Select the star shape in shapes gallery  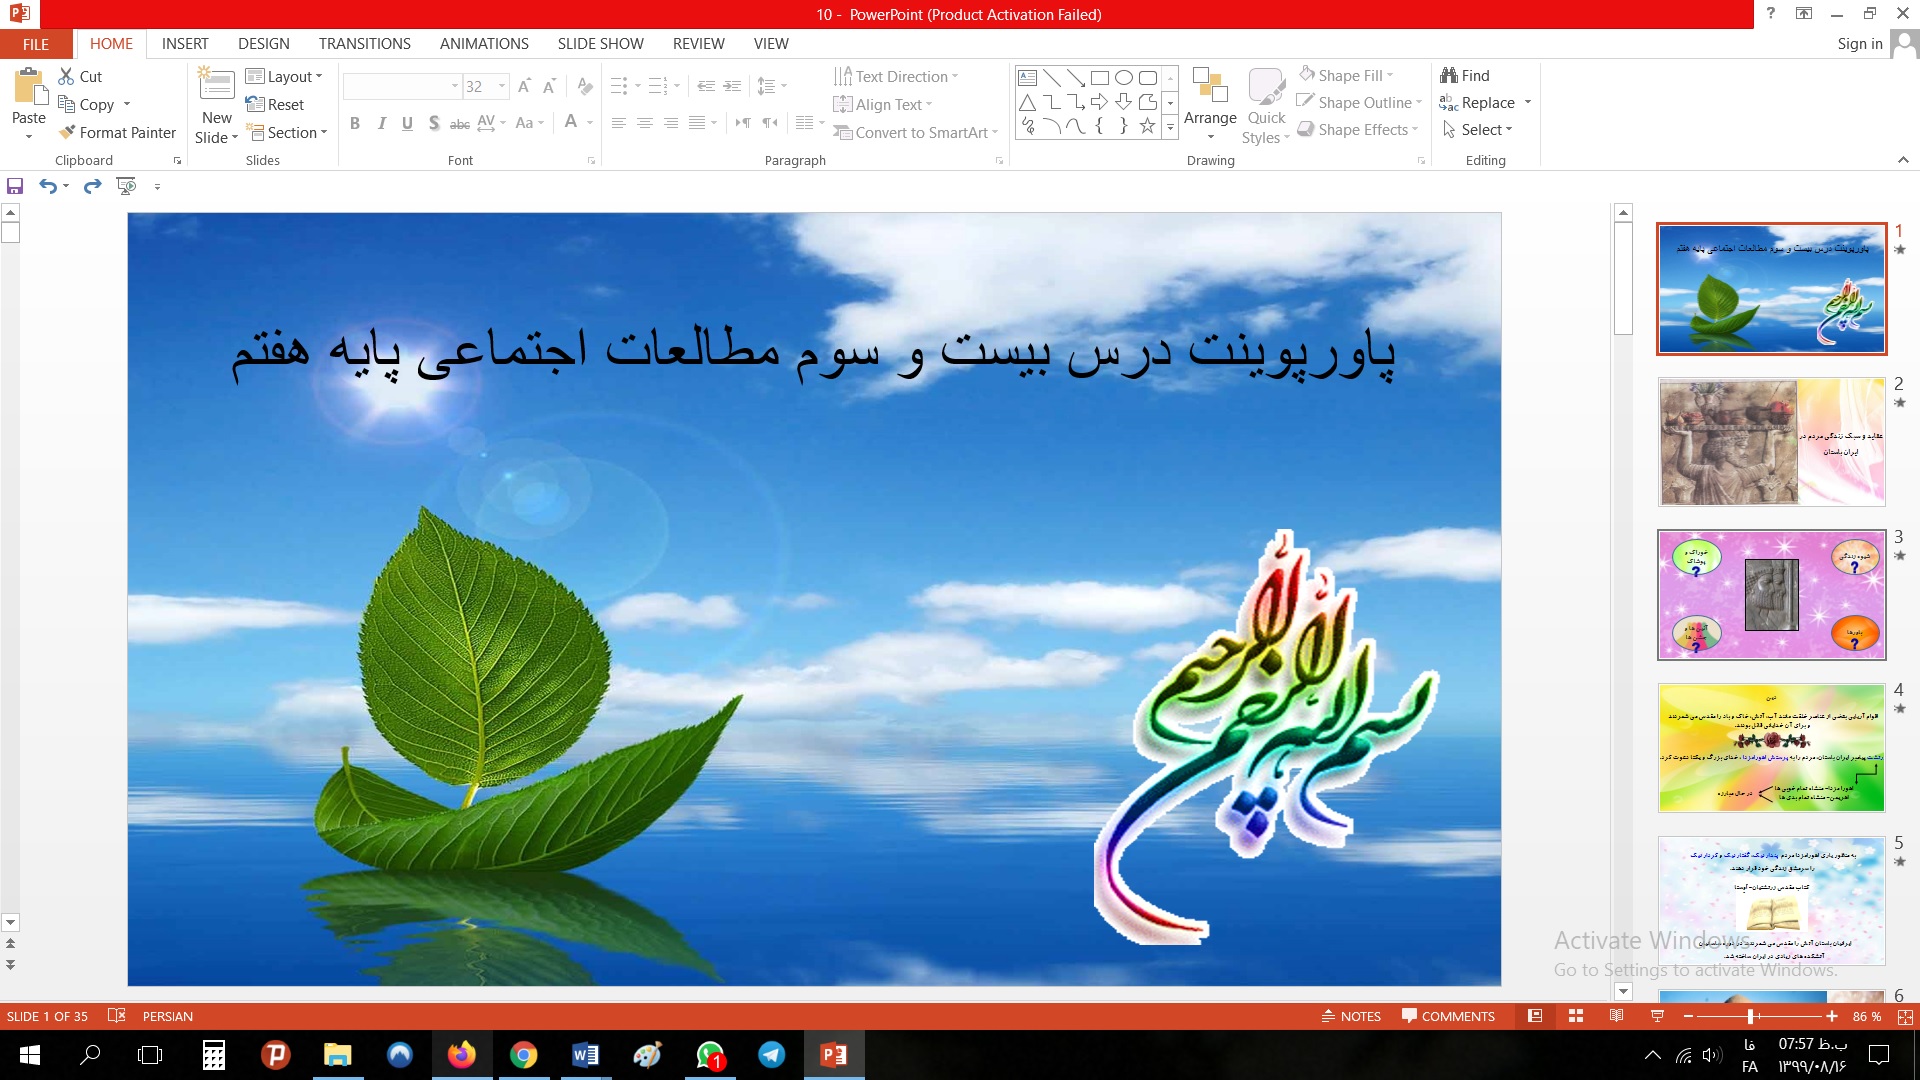[1147, 126]
